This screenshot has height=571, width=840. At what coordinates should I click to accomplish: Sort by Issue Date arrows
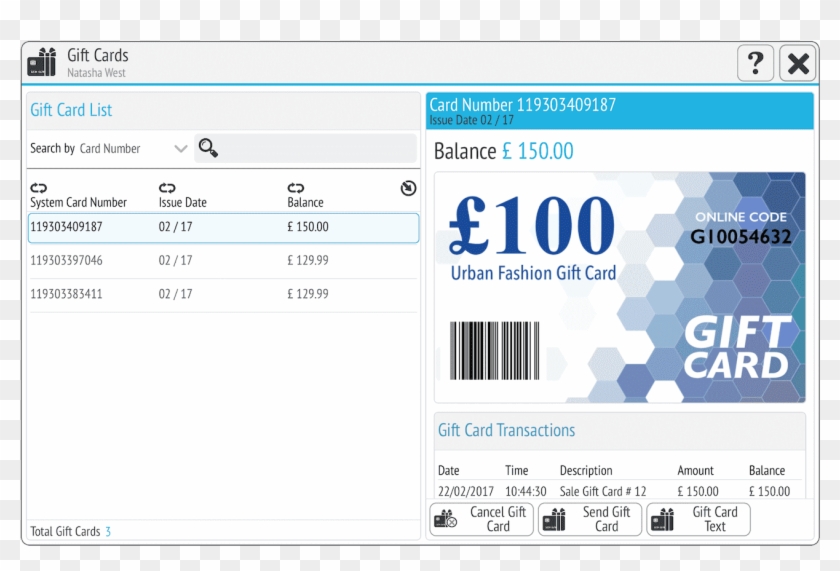tap(167, 188)
